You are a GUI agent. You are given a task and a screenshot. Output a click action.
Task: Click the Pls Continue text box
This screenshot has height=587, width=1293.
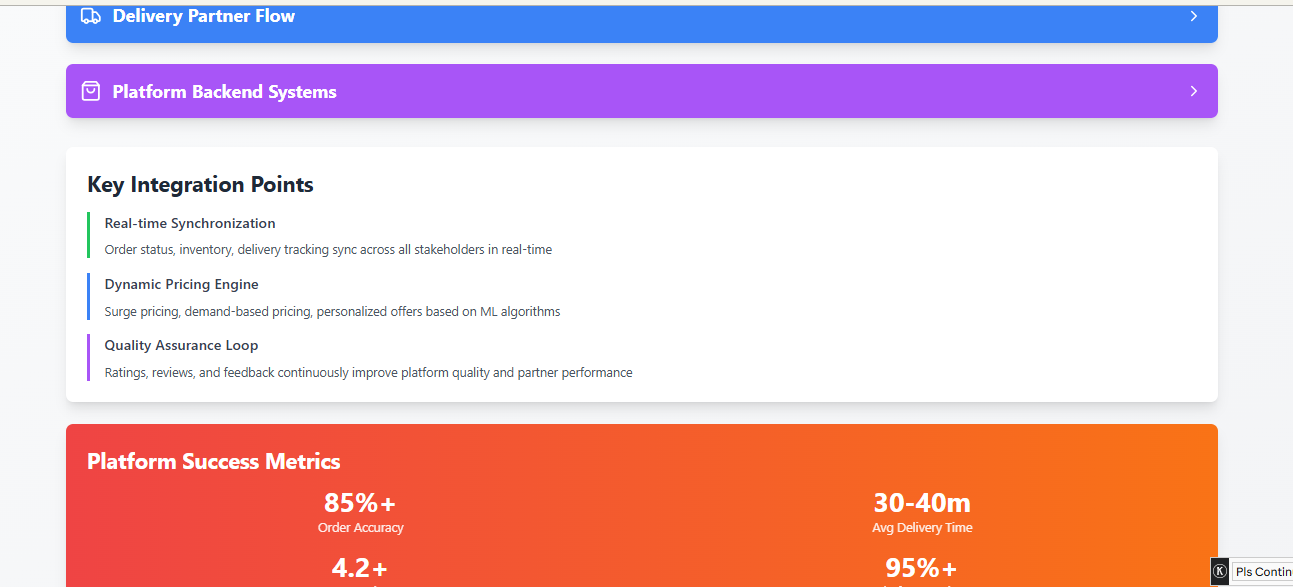click(x=1262, y=572)
